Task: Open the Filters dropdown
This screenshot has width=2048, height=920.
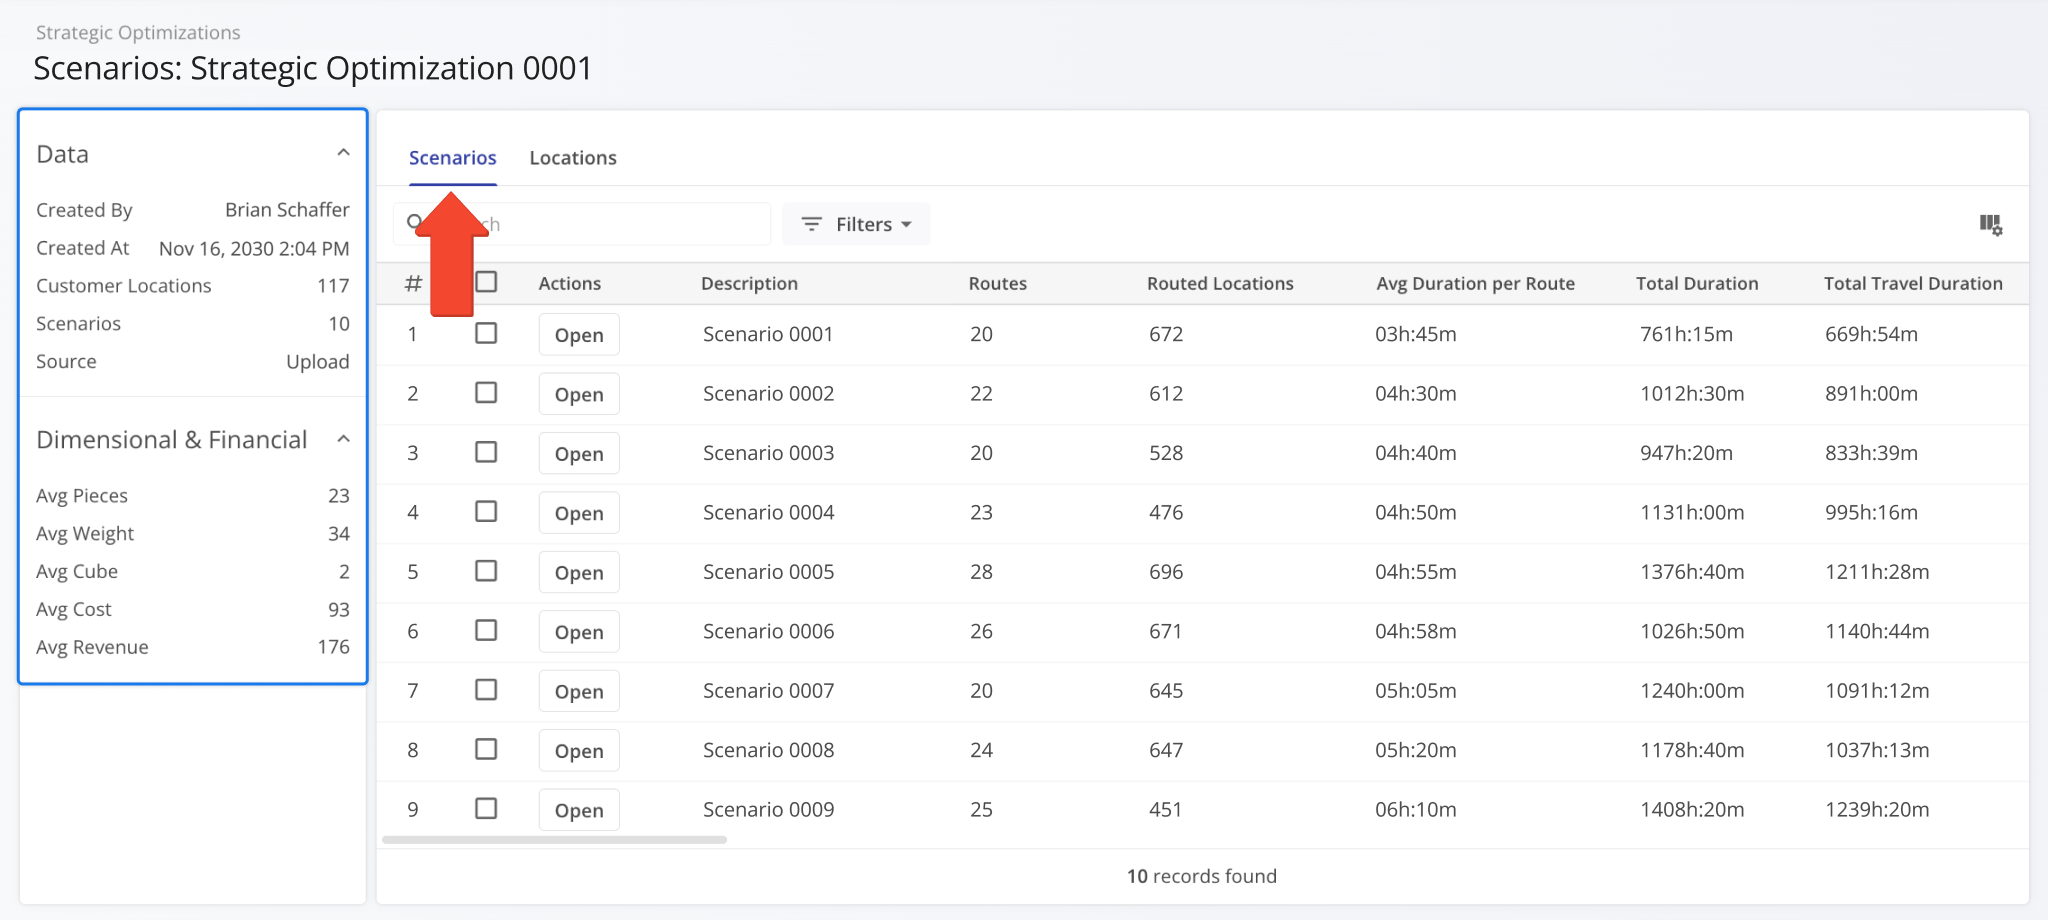Action: coord(856,224)
